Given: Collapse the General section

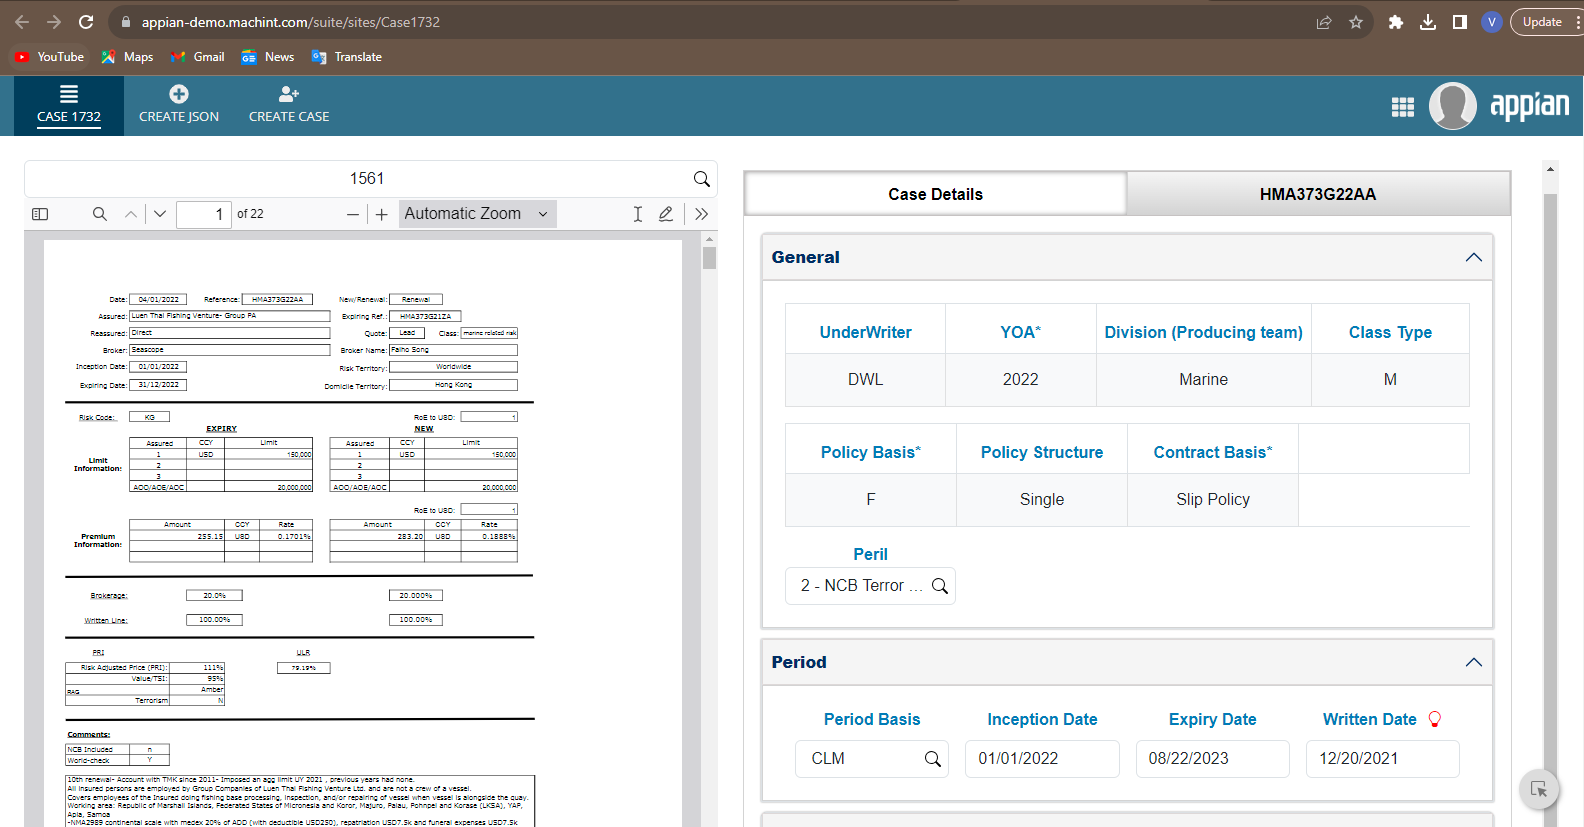Looking at the screenshot, I should (x=1473, y=258).
